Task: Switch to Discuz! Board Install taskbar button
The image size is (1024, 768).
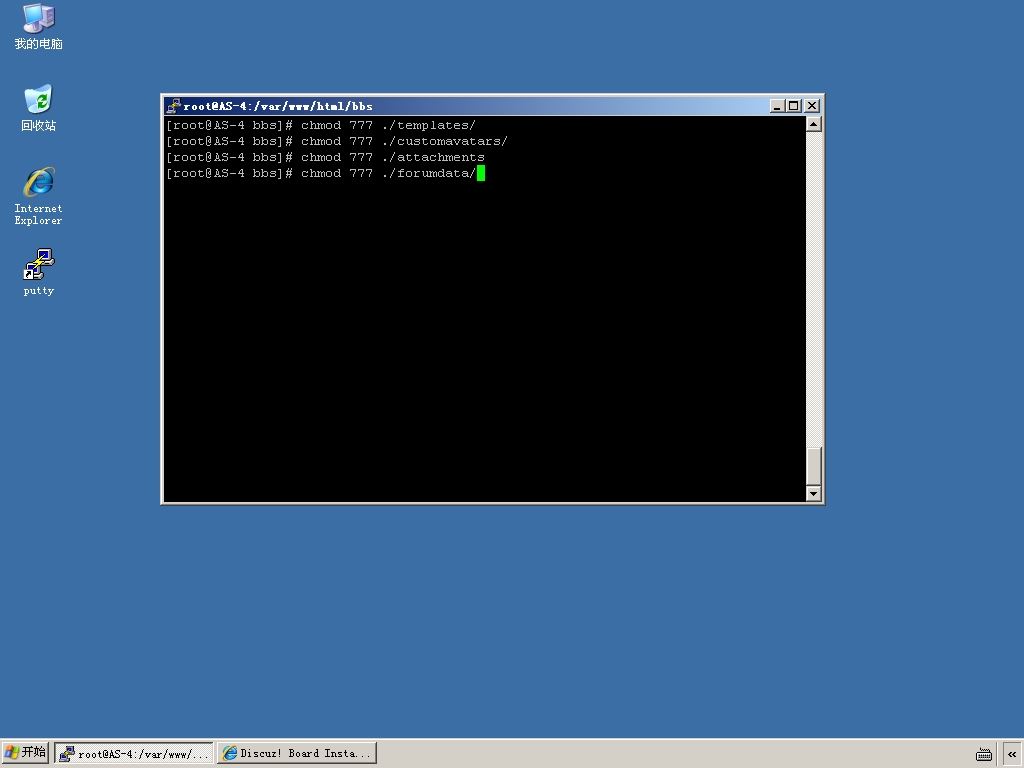Action: point(297,753)
